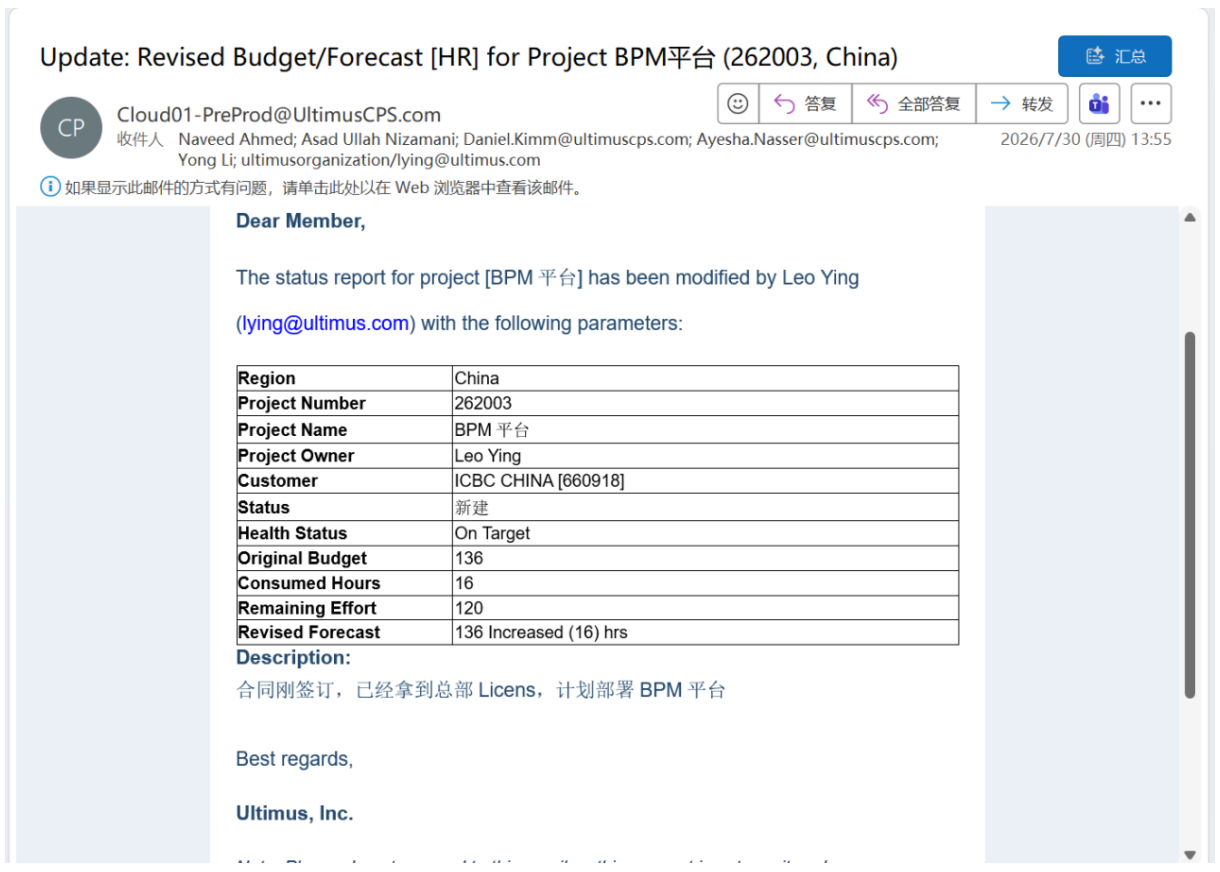The height and width of the screenshot is (872, 1220).
Task: Click the received date 2026/7/30 13:55
Action: coord(1086,140)
